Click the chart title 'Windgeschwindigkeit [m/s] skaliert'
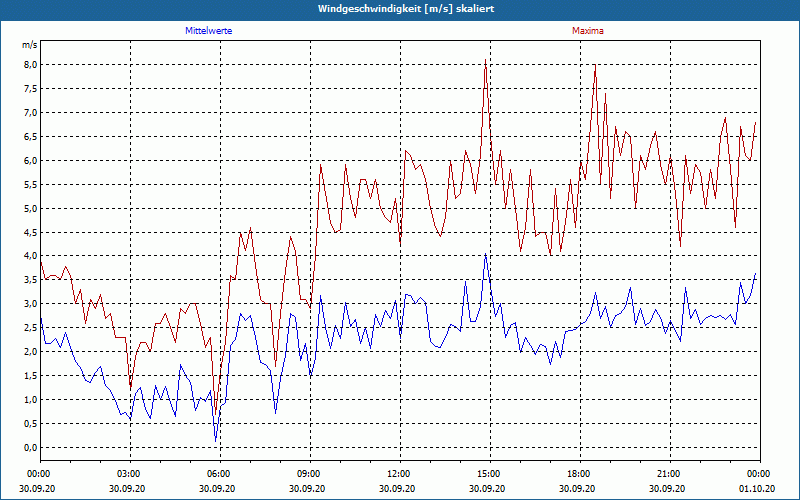The image size is (800, 500). tap(406, 9)
